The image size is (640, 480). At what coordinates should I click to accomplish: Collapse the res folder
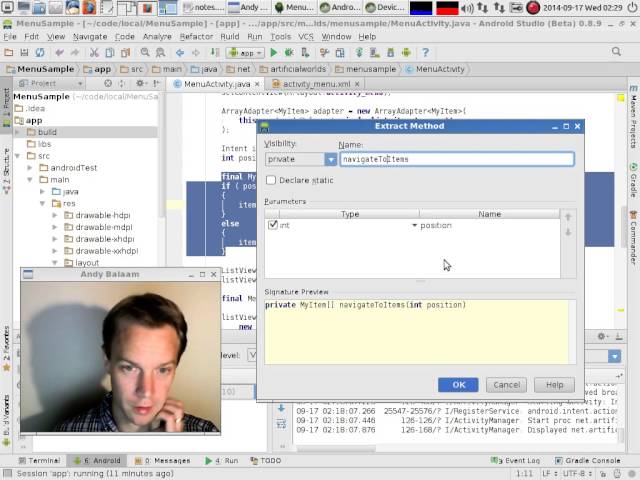[x=42, y=203]
